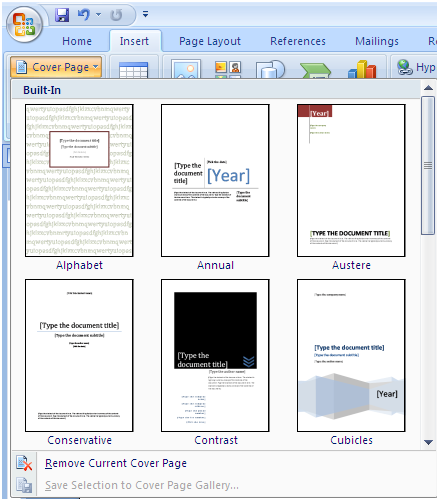Image resolution: width=439 pixels, height=501 pixels.
Task: Click the Hyperlink globe icon
Action: (x=405, y=67)
